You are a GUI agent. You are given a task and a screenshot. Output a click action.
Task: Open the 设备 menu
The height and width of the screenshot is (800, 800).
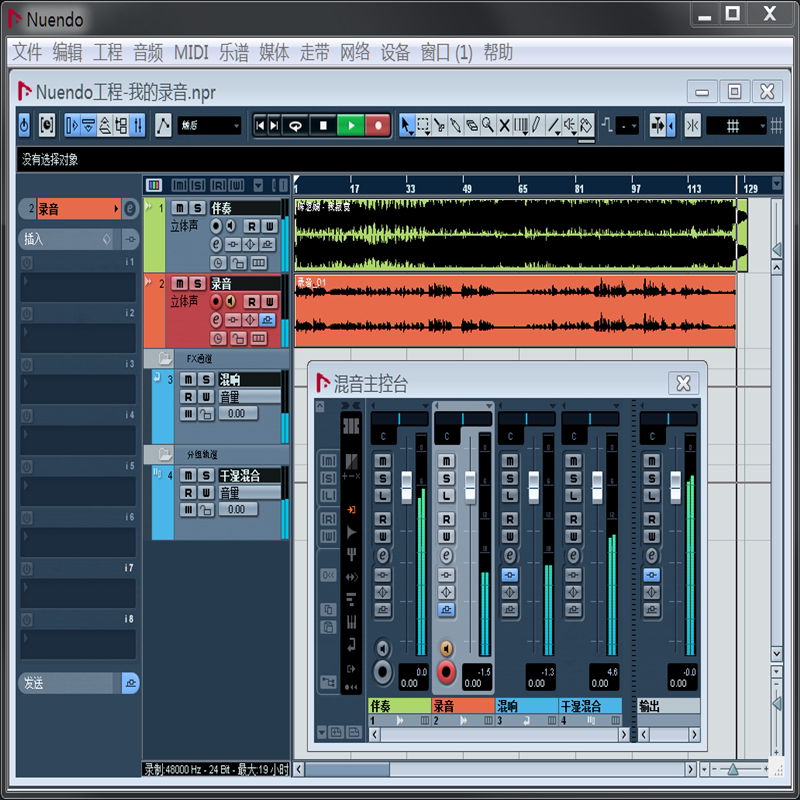click(x=395, y=52)
